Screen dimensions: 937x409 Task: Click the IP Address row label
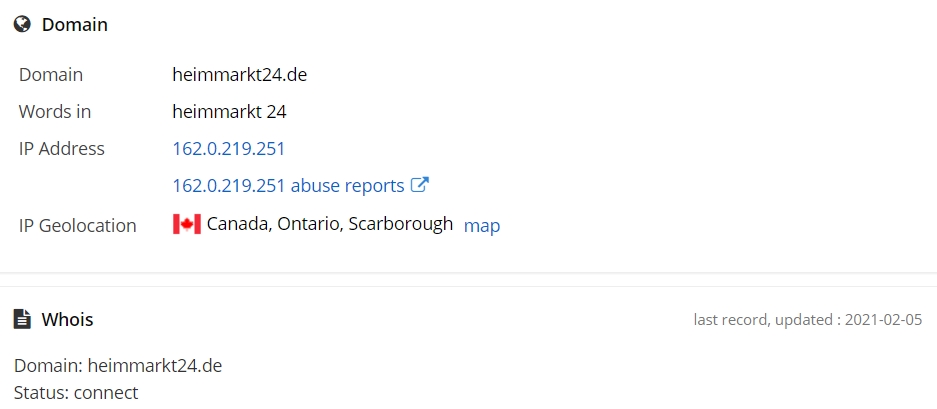[62, 149]
